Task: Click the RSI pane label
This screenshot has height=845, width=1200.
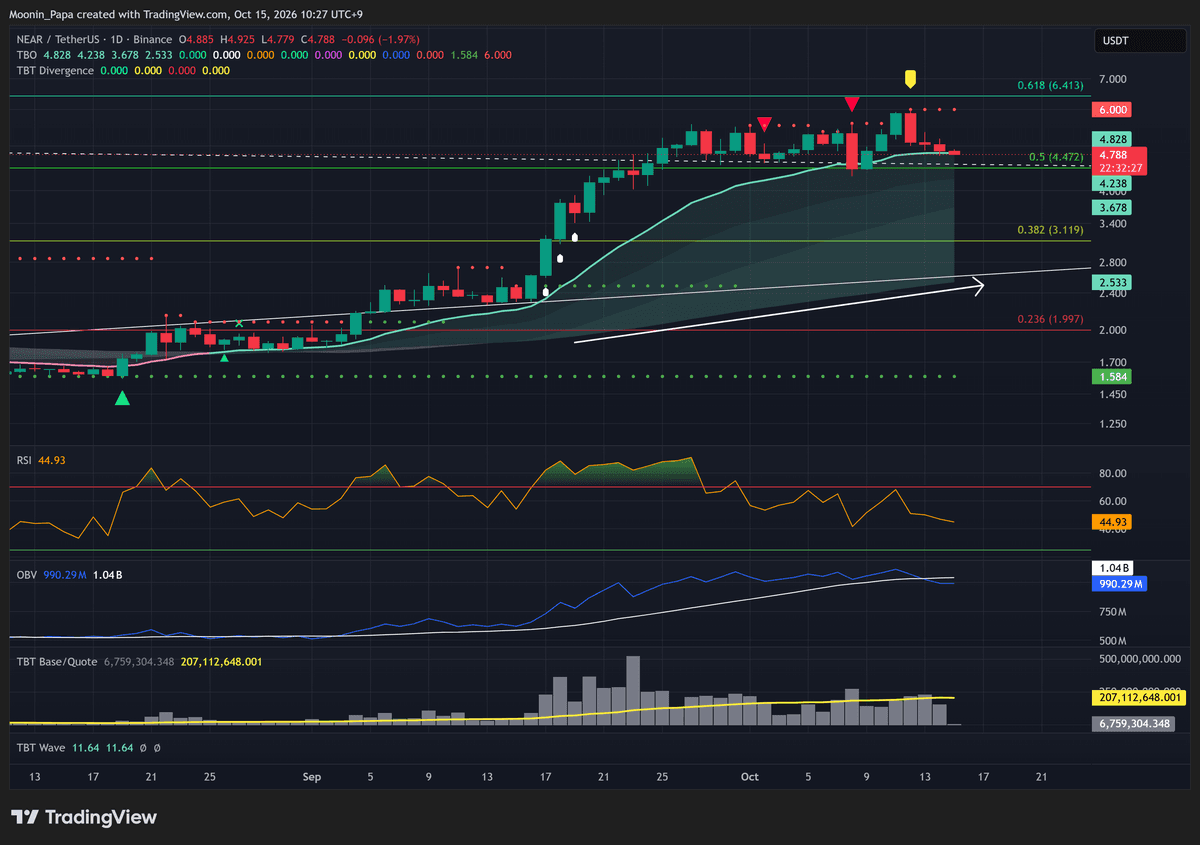Action: click(25, 460)
